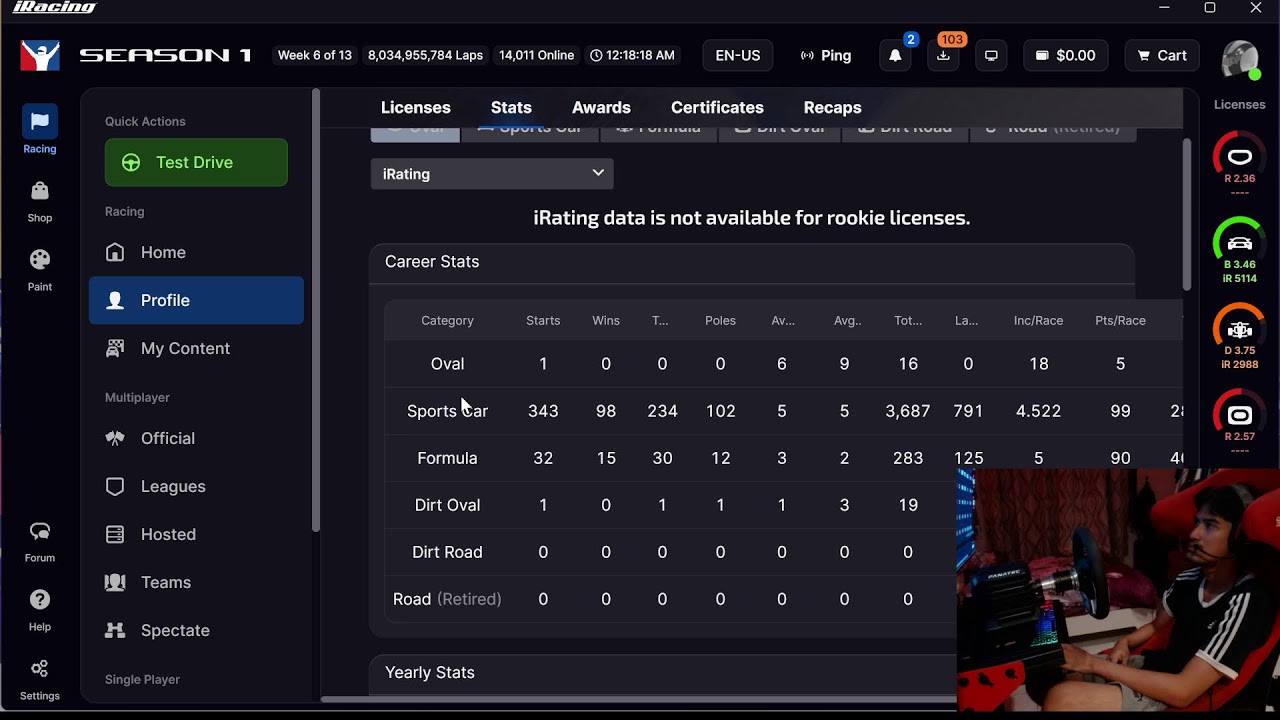Image resolution: width=1280 pixels, height=720 pixels.
Task: Click Formula license gauge D 3.75
Action: coord(1239,337)
